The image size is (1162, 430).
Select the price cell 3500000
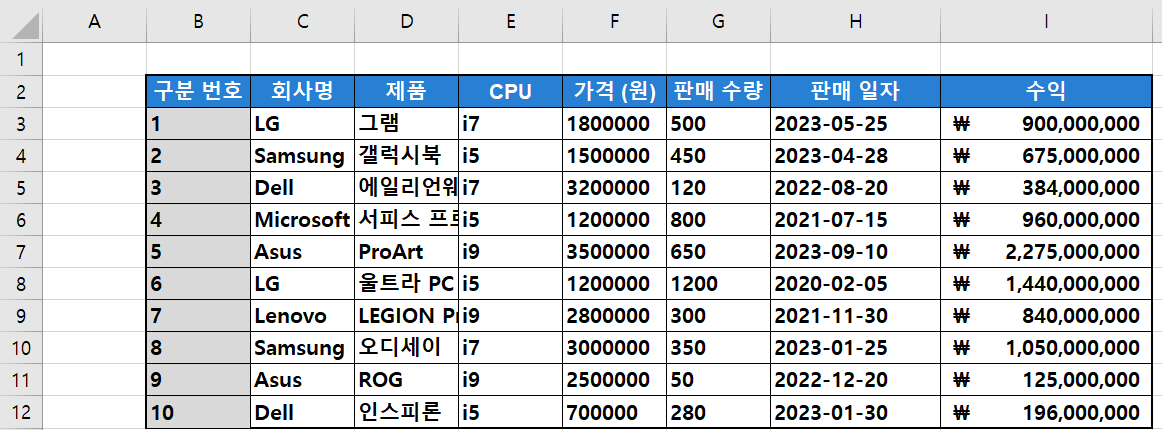pyautogui.click(x=614, y=251)
